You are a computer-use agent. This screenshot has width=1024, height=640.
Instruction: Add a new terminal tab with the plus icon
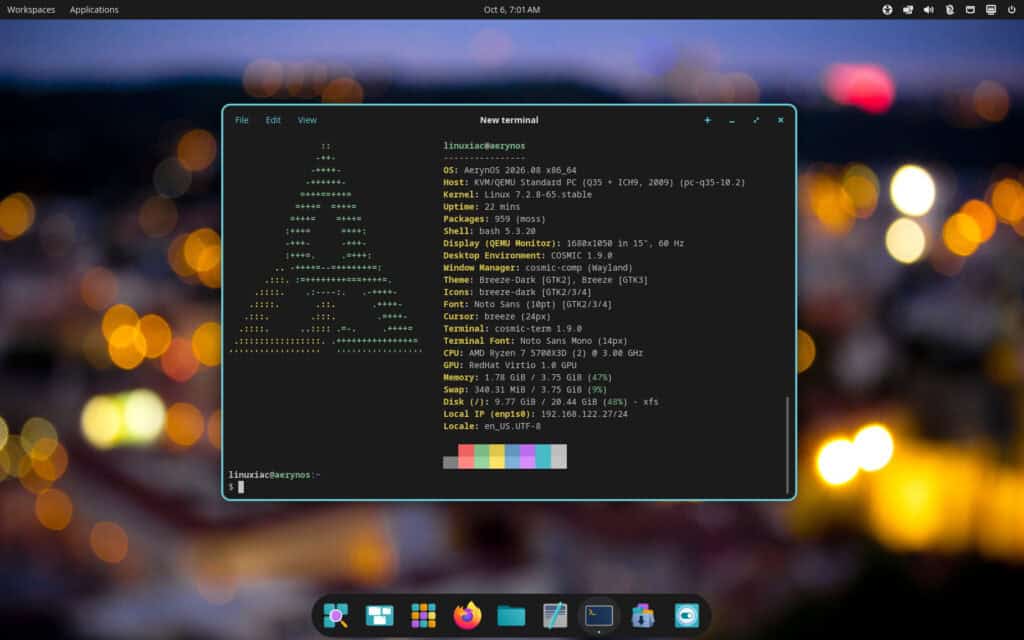point(707,120)
